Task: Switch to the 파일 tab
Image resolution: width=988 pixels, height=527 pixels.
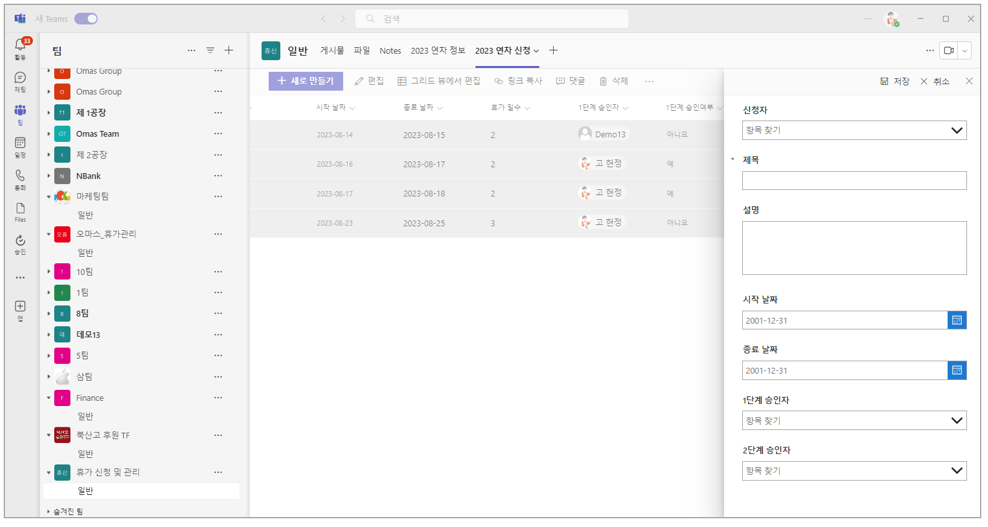Action: tap(362, 50)
